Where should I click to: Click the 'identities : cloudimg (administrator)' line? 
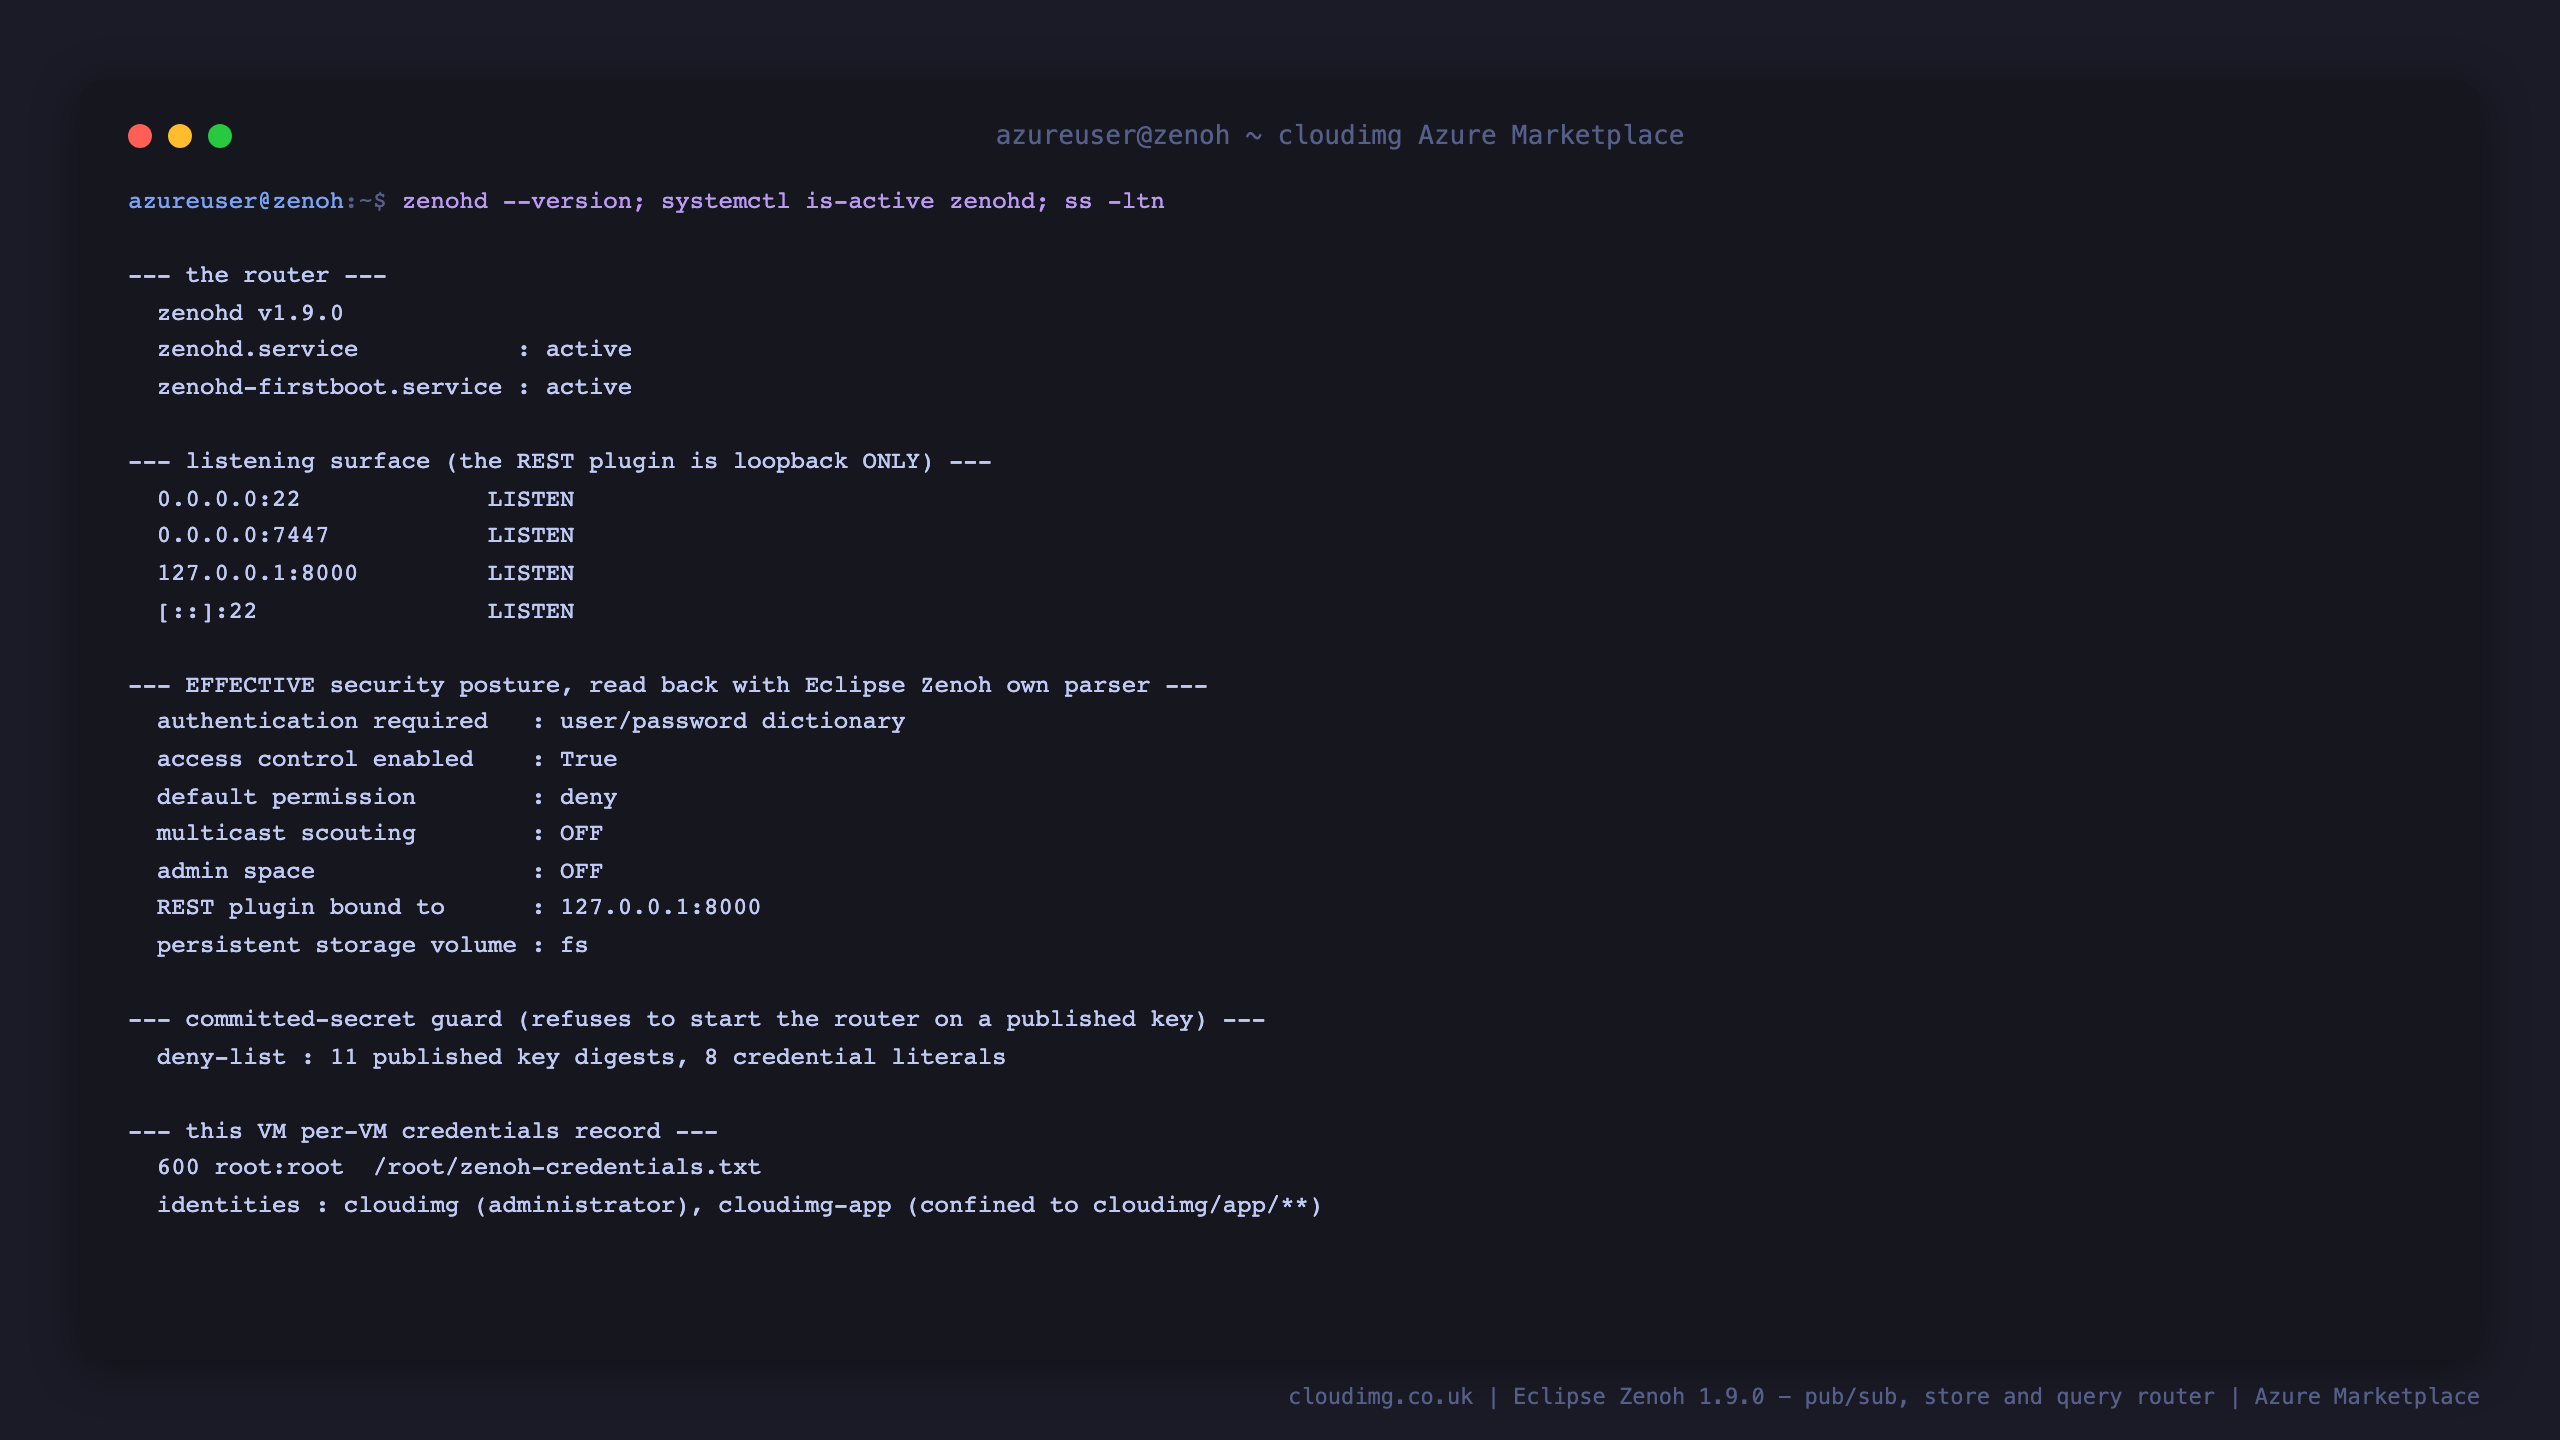(740, 1205)
